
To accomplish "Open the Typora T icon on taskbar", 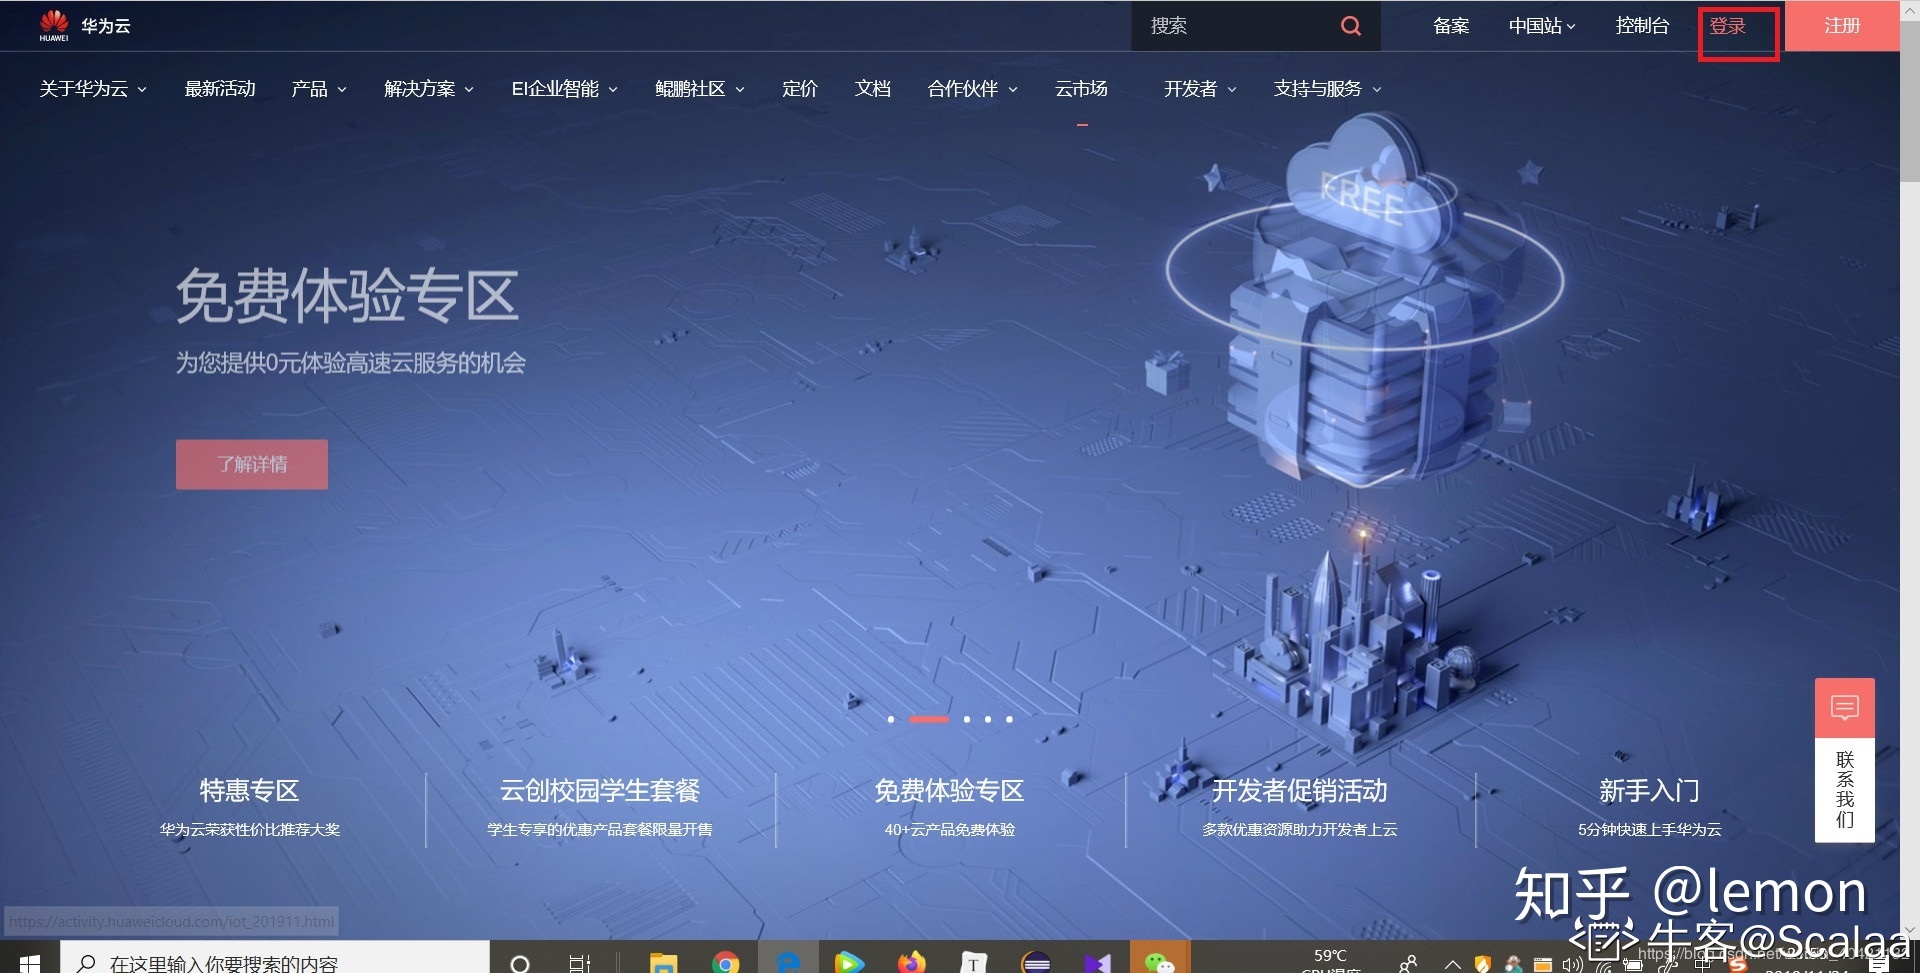I will [973, 963].
